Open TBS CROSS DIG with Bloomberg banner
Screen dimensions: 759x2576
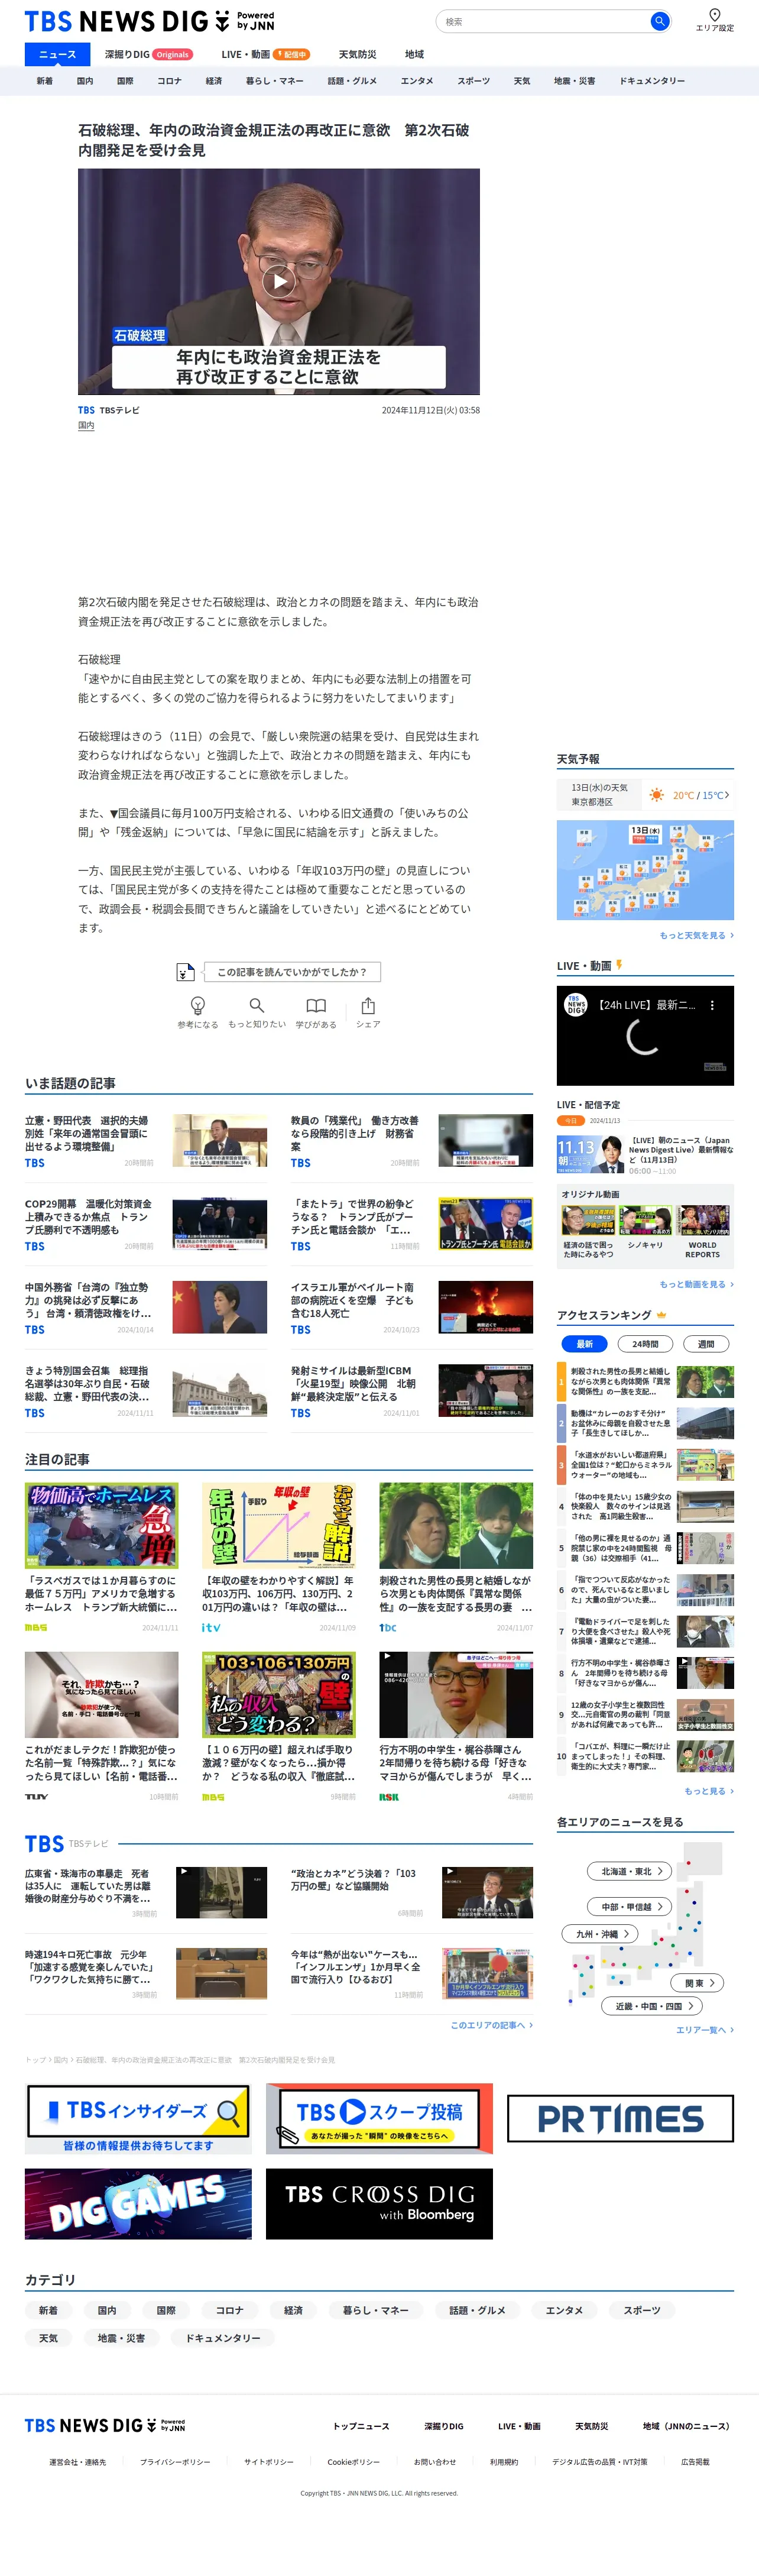point(379,2203)
